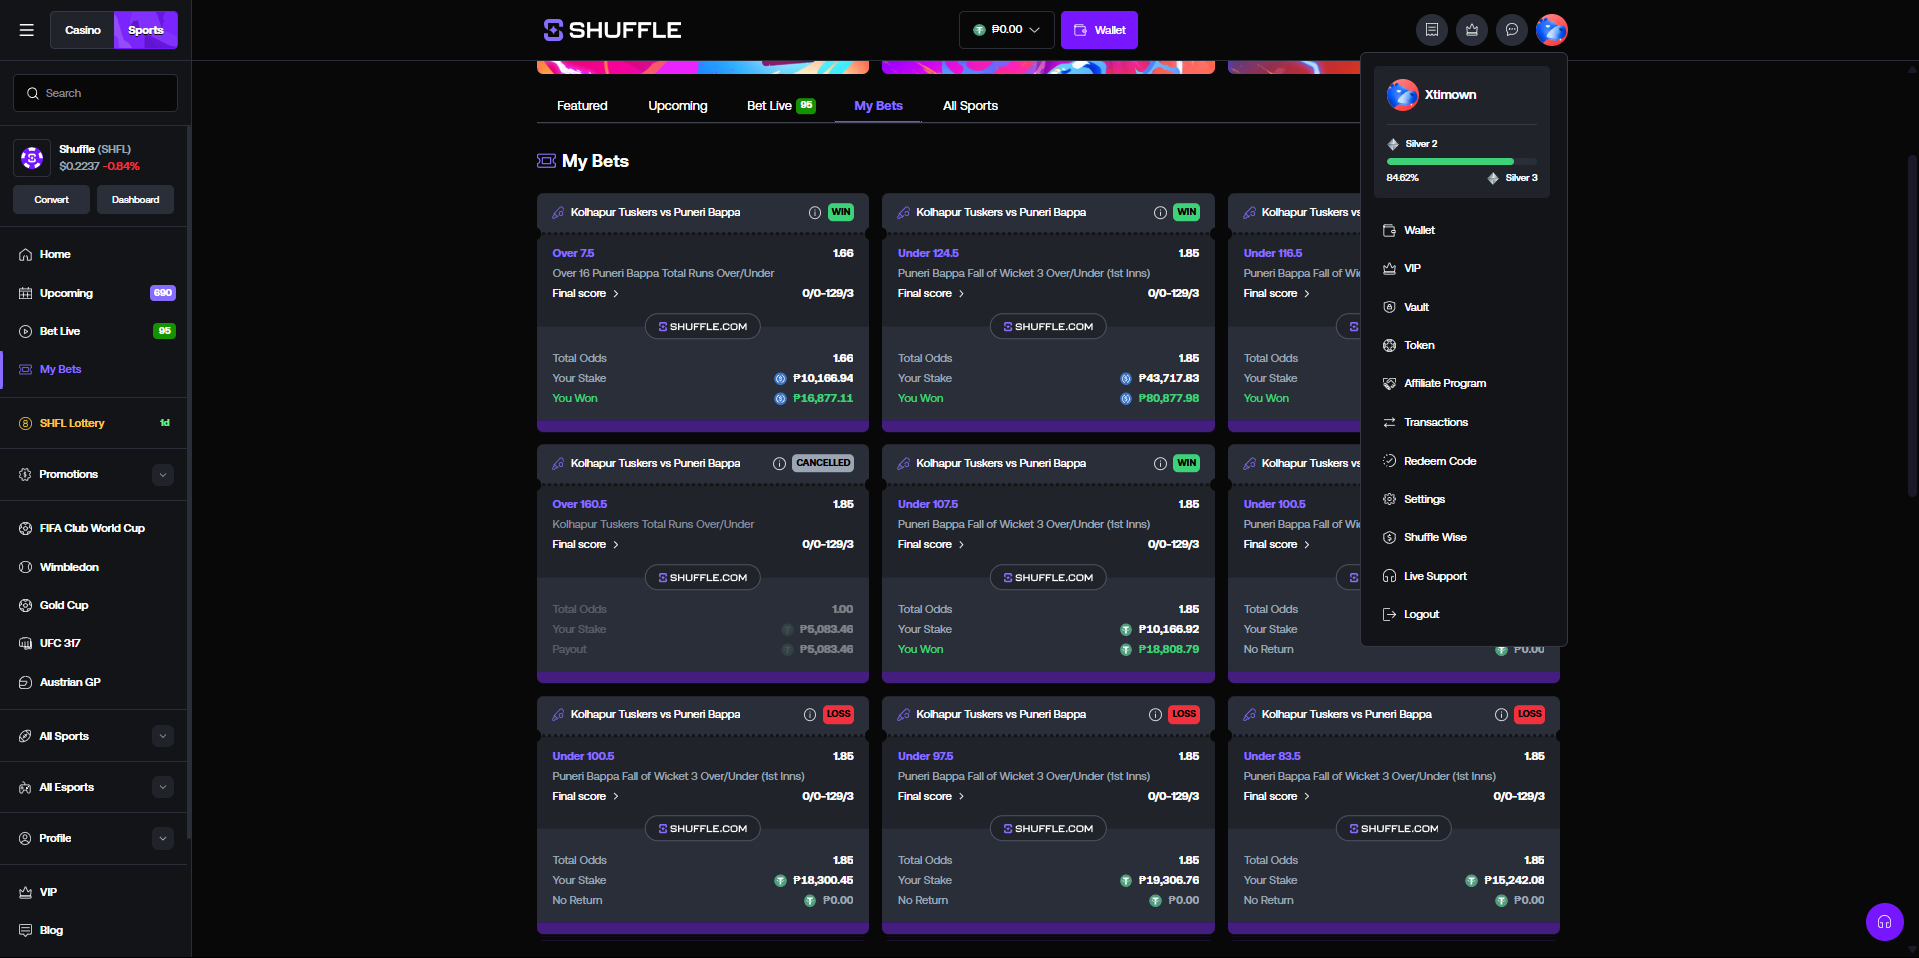Open the hamburger menu icon
The image size is (1919, 958).
[x=27, y=30]
